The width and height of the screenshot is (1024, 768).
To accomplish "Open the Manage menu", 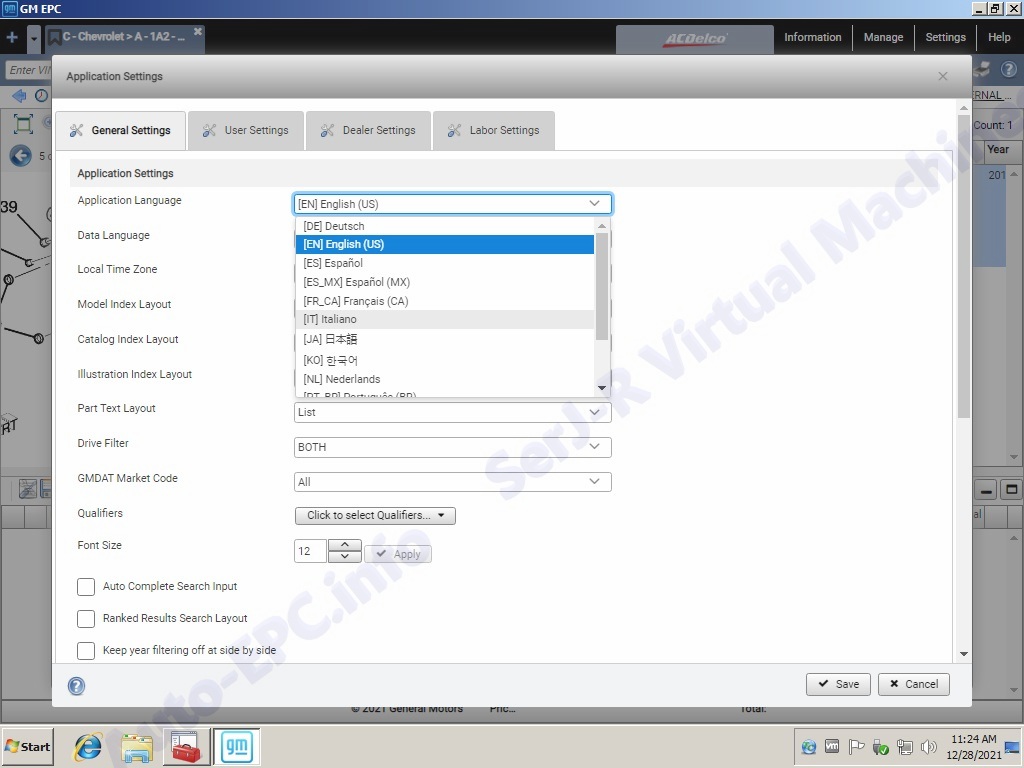I will [x=883, y=37].
